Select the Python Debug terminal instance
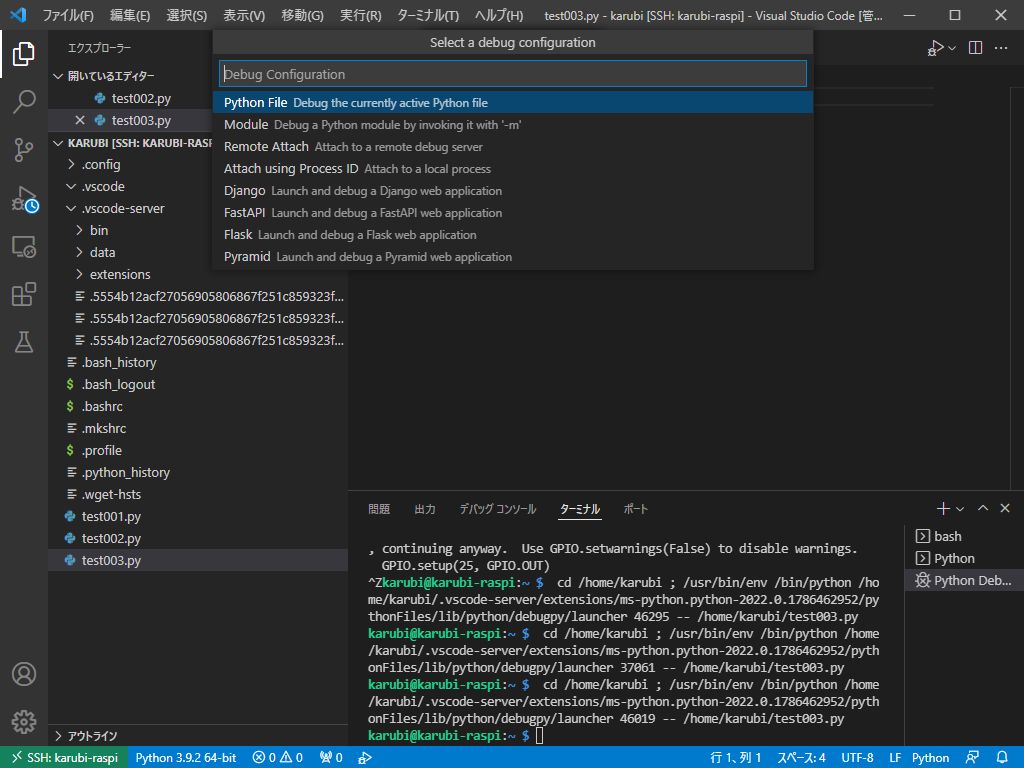 point(963,581)
